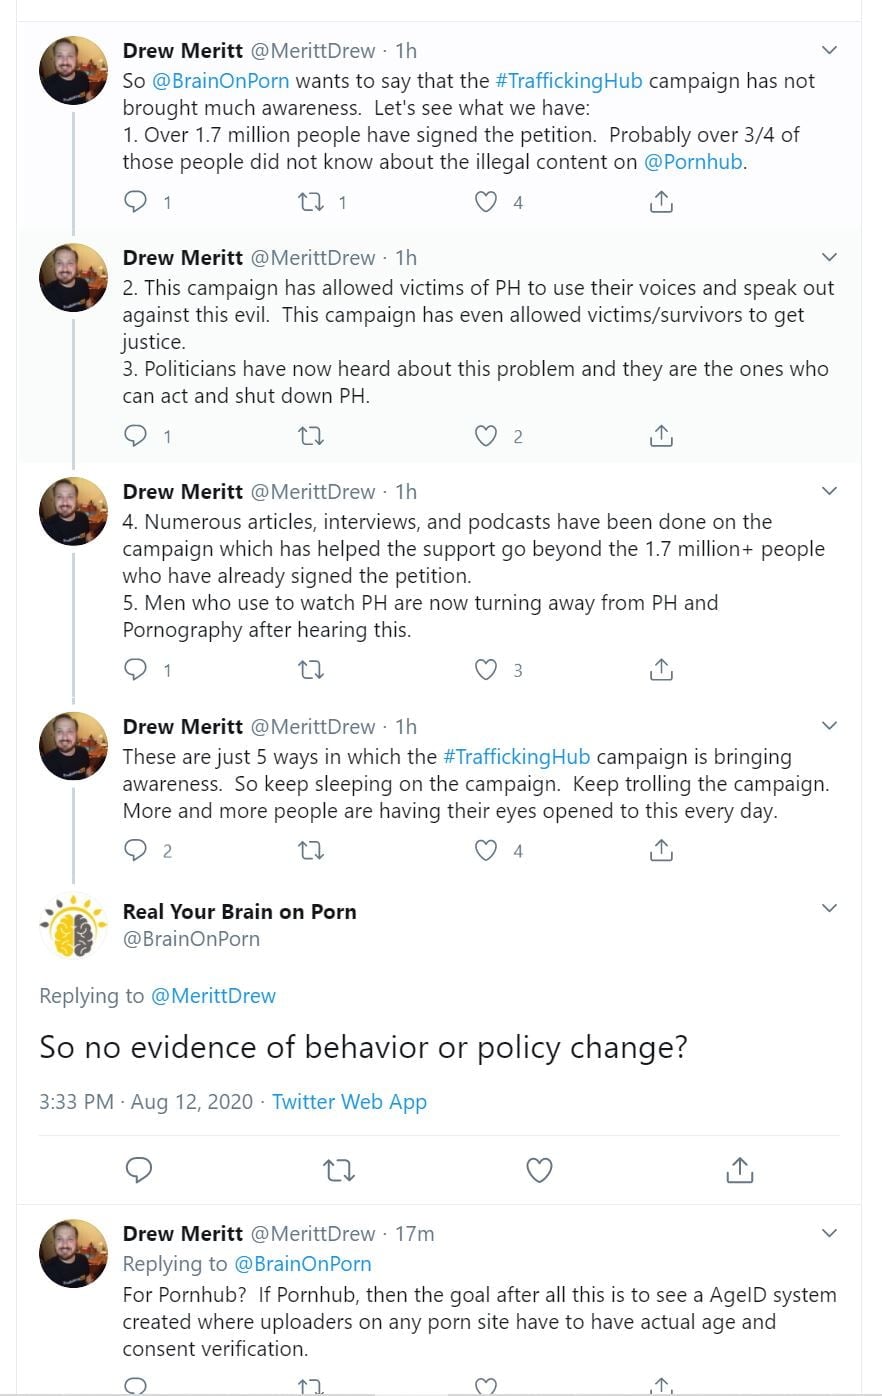Retweet the Real Your Brain on Porn tweet
Image resolution: width=882 pixels, height=1396 pixels.
tap(339, 1169)
